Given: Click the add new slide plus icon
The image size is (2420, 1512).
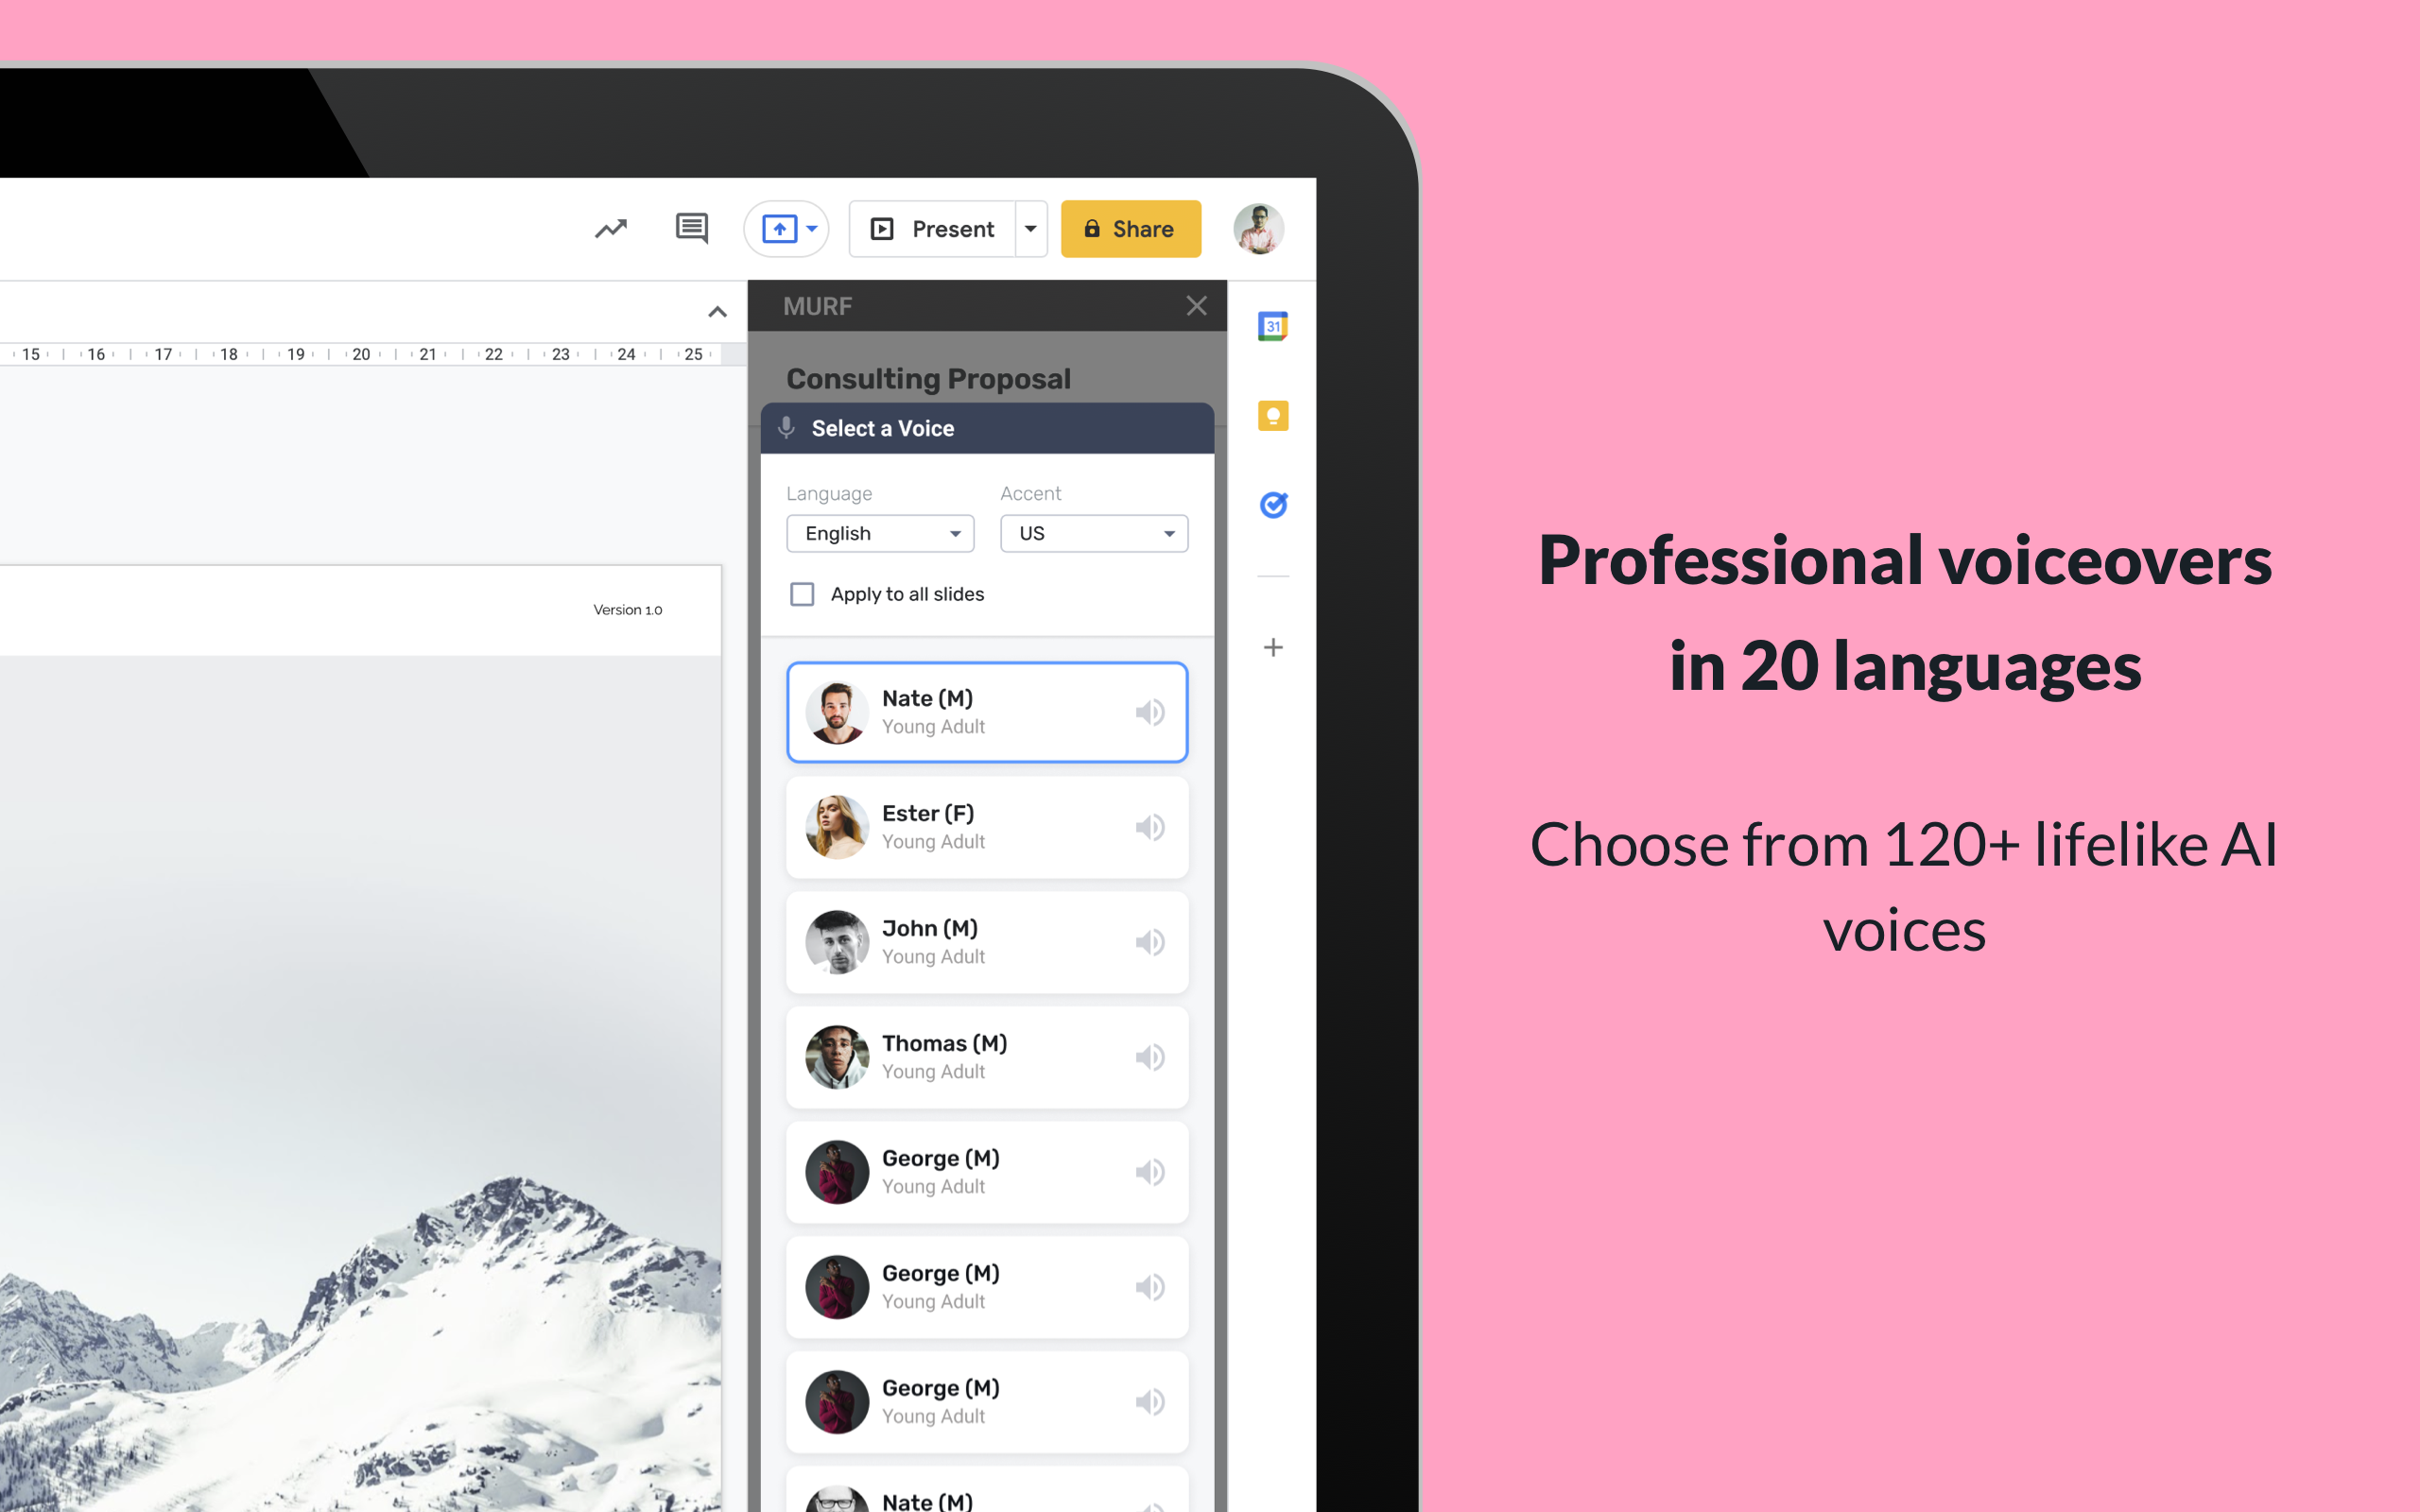Looking at the screenshot, I should (x=1270, y=648).
